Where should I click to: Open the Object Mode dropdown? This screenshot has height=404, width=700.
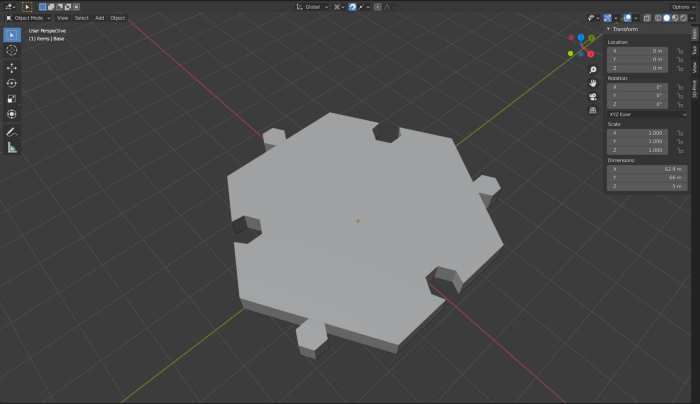click(x=28, y=18)
